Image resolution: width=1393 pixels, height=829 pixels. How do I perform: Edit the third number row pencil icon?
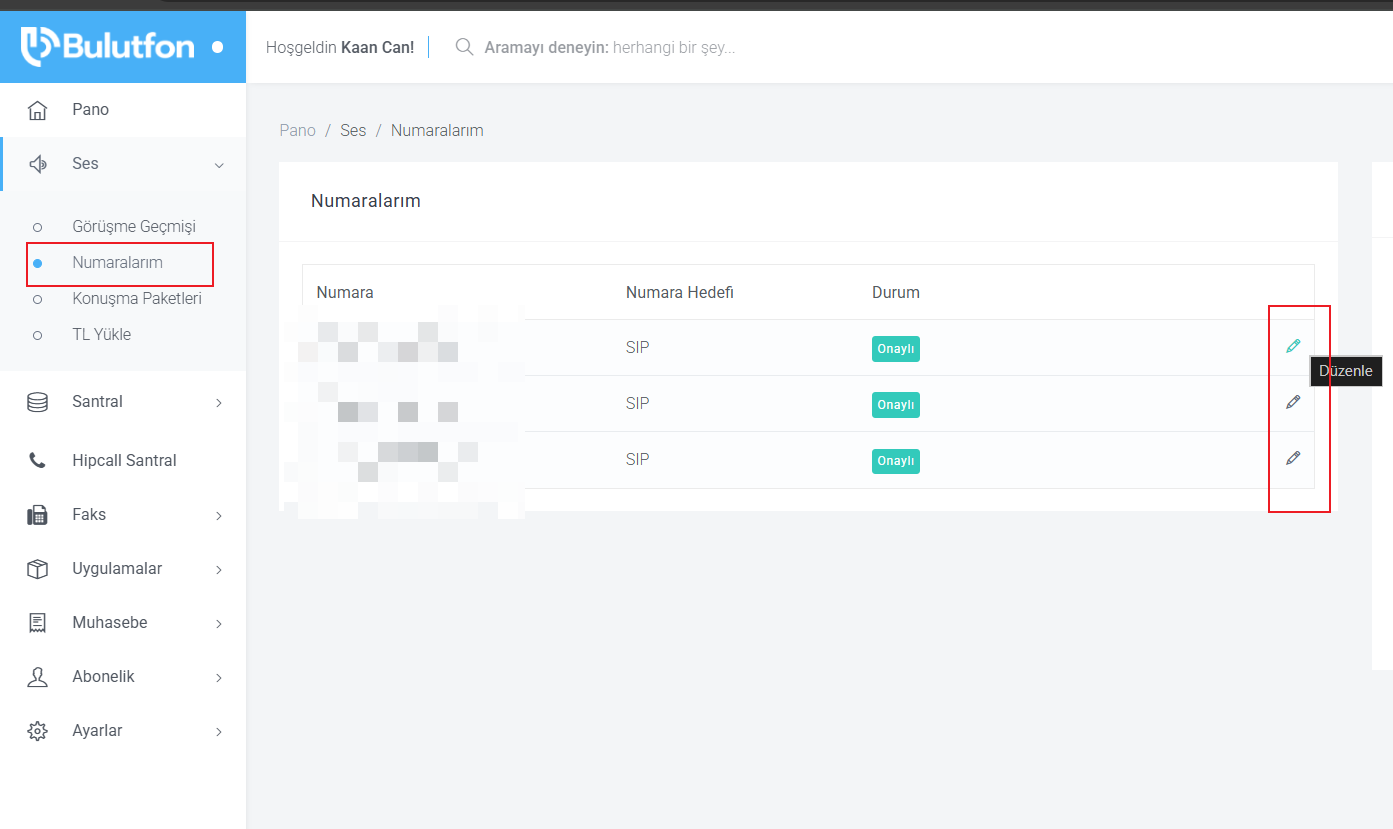point(1293,458)
